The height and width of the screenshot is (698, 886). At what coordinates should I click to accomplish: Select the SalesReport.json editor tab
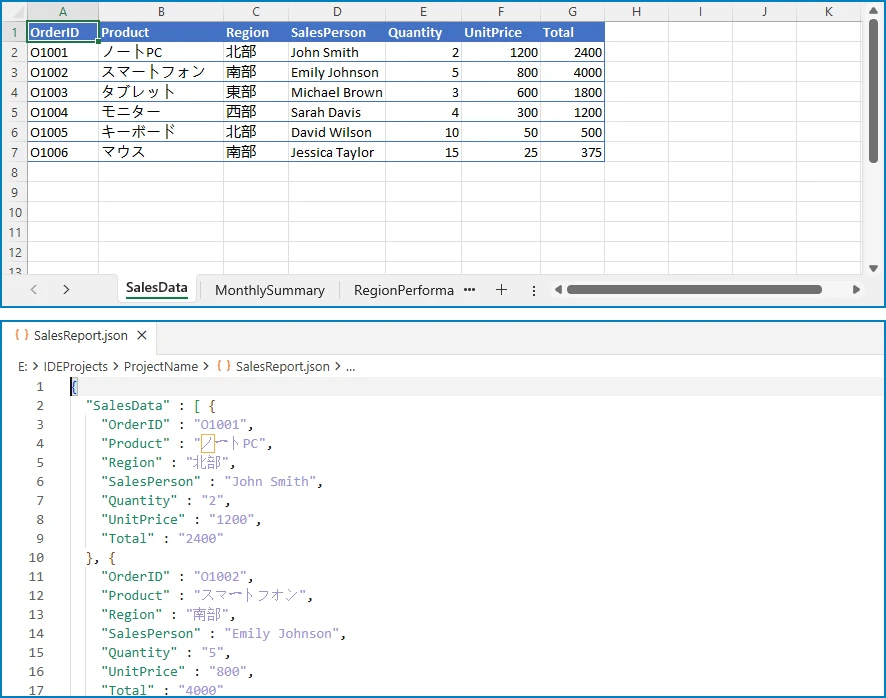point(80,336)
